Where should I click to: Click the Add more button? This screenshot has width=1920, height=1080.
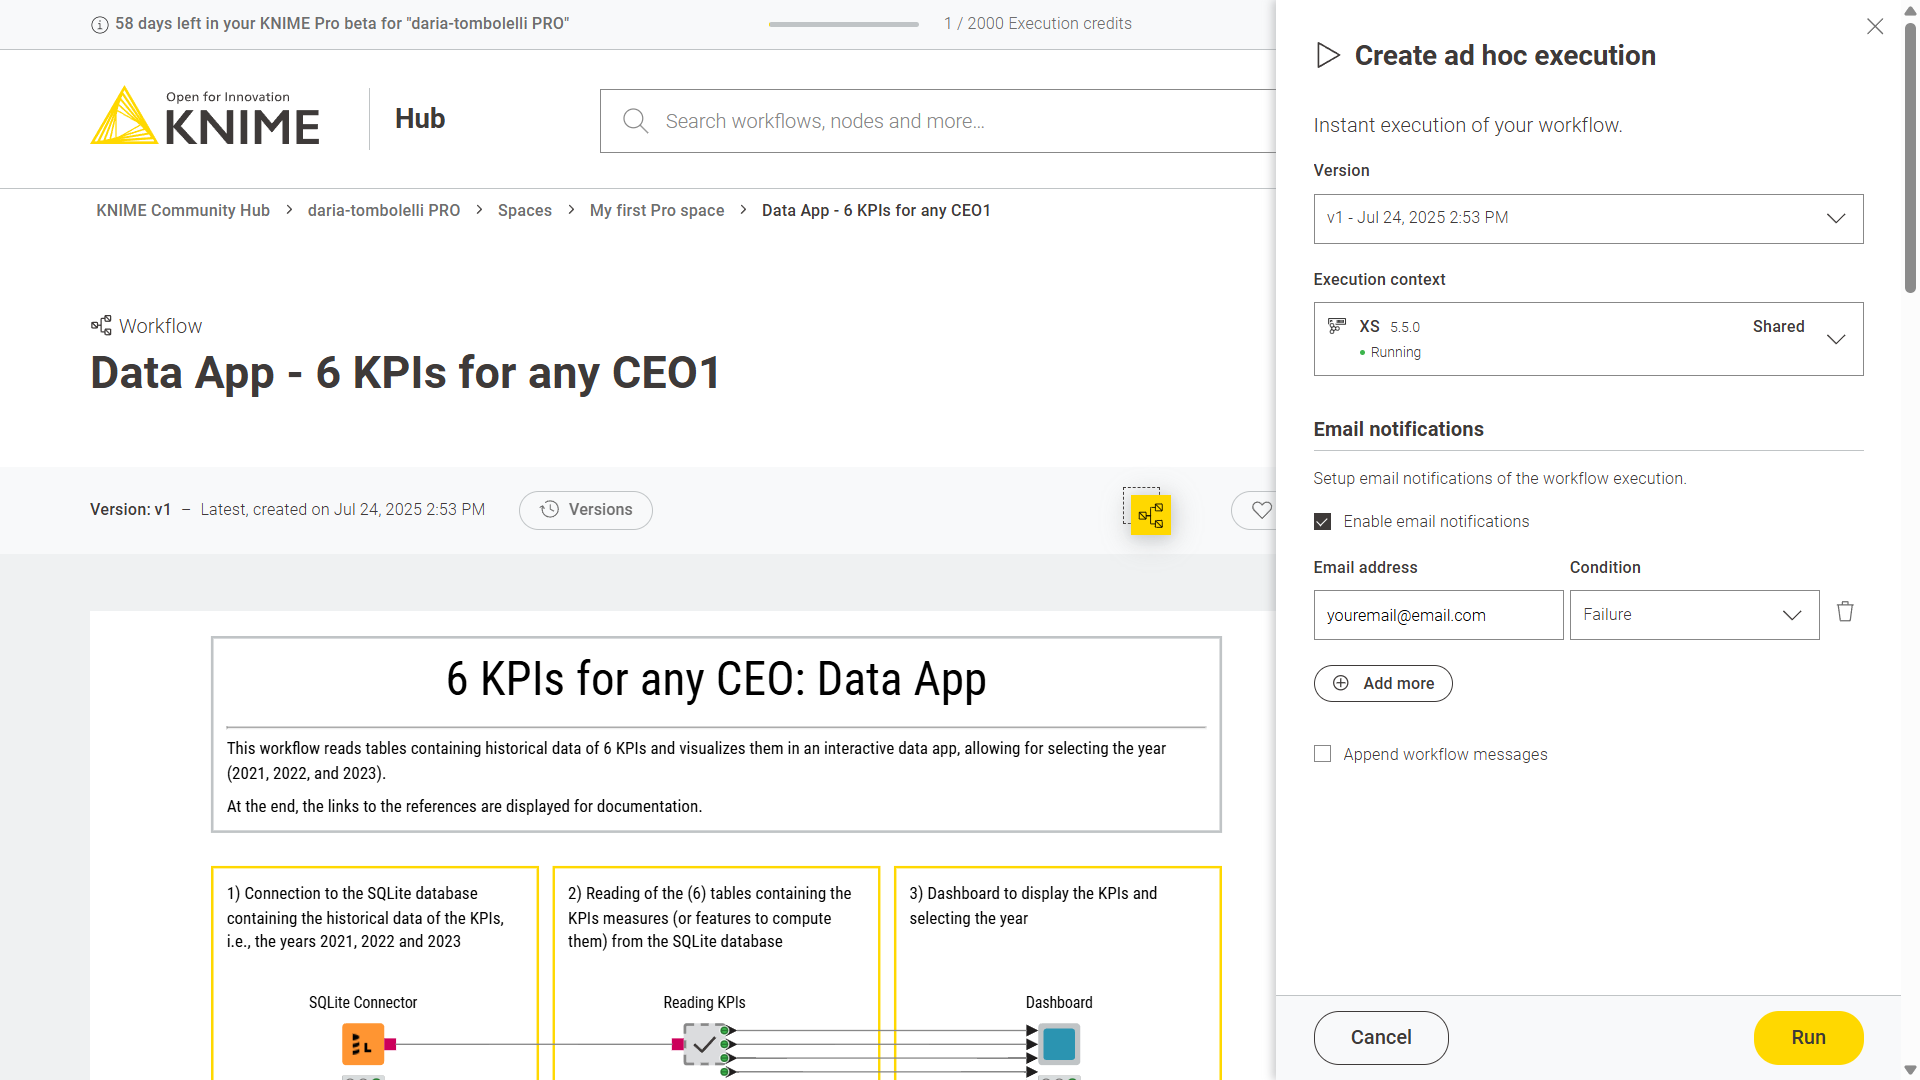pos(1382,683)
